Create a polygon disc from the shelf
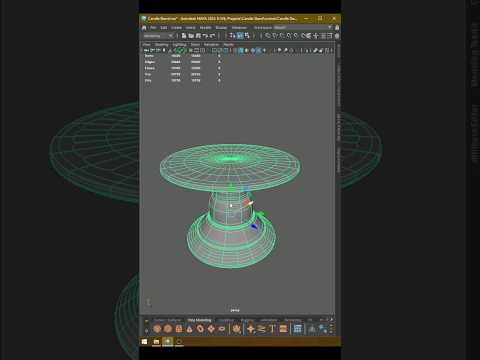Screen dimensions: 480x360 coord(222,329)
